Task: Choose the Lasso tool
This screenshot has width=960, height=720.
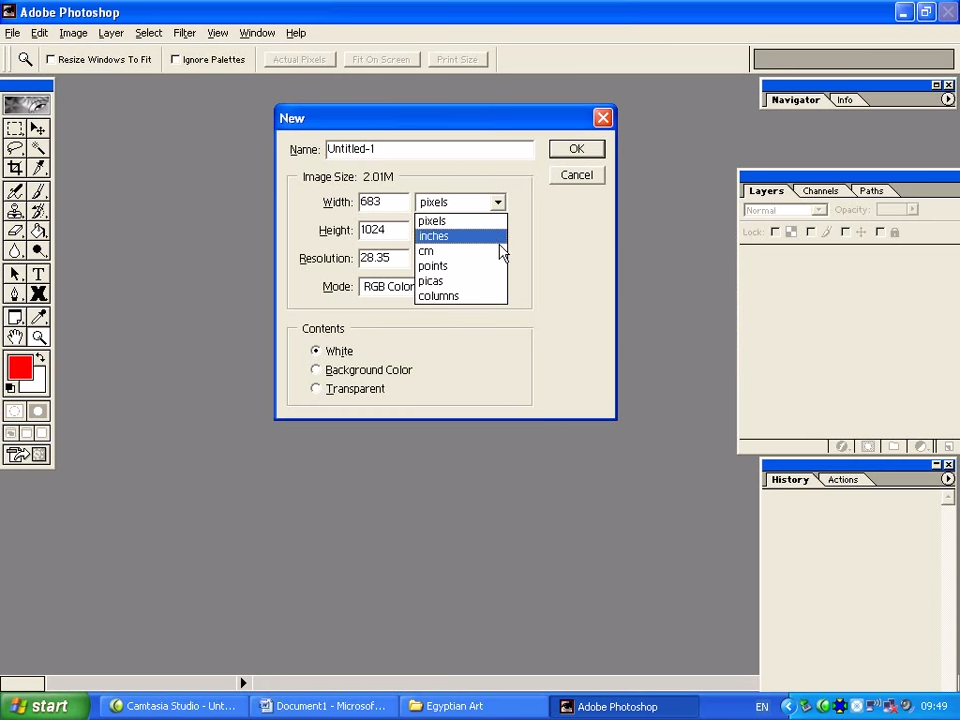Action: pyautogui.click(x=15, y=148)
